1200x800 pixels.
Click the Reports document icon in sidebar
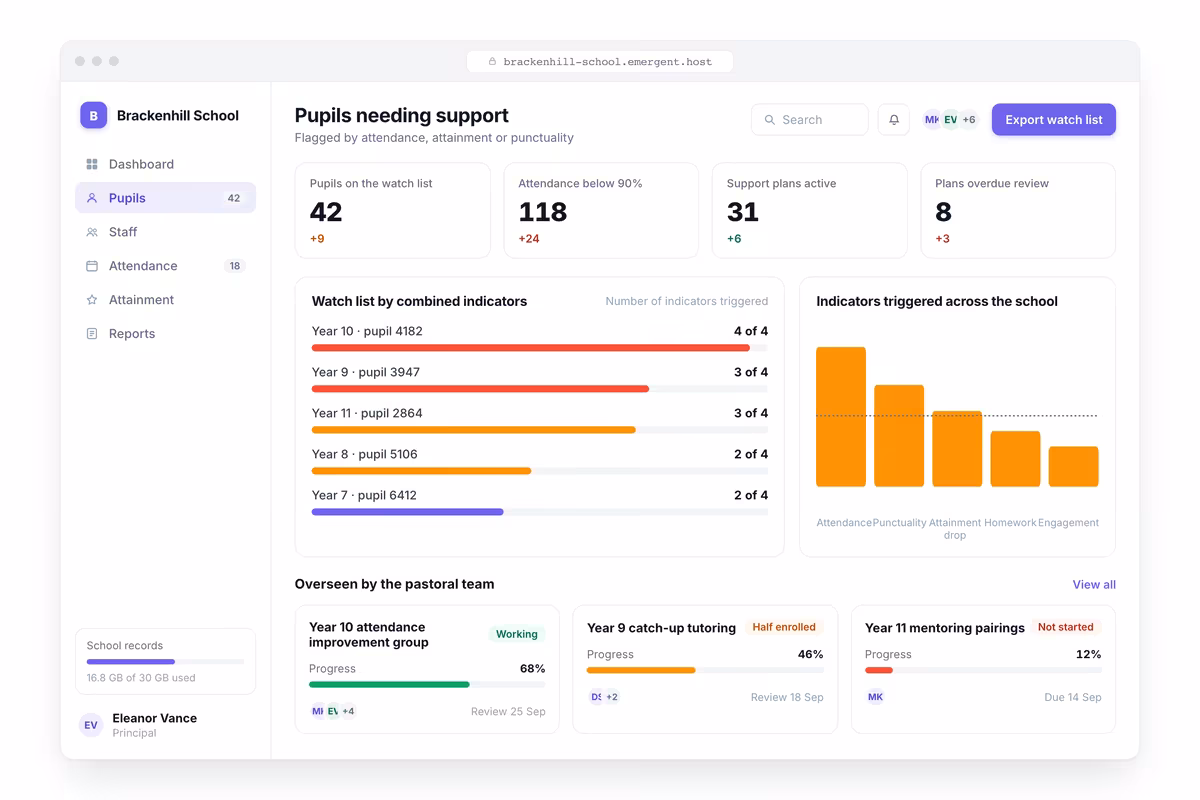92,334
